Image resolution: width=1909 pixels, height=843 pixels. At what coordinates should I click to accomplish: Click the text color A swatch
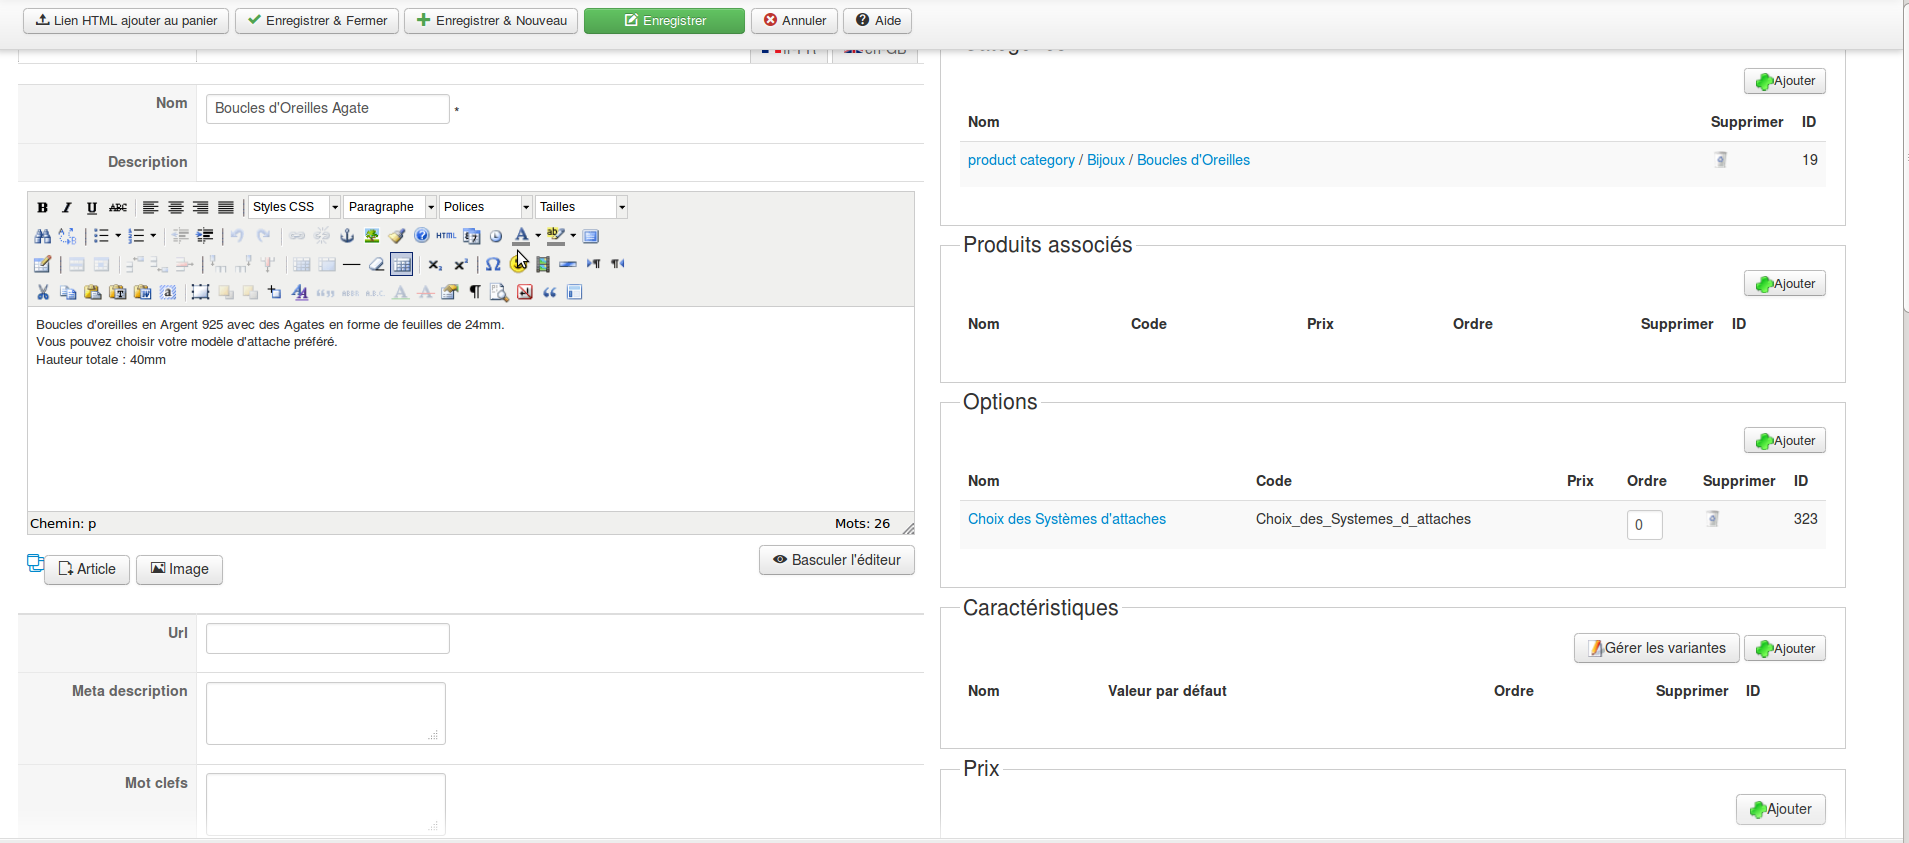(521, 236)
